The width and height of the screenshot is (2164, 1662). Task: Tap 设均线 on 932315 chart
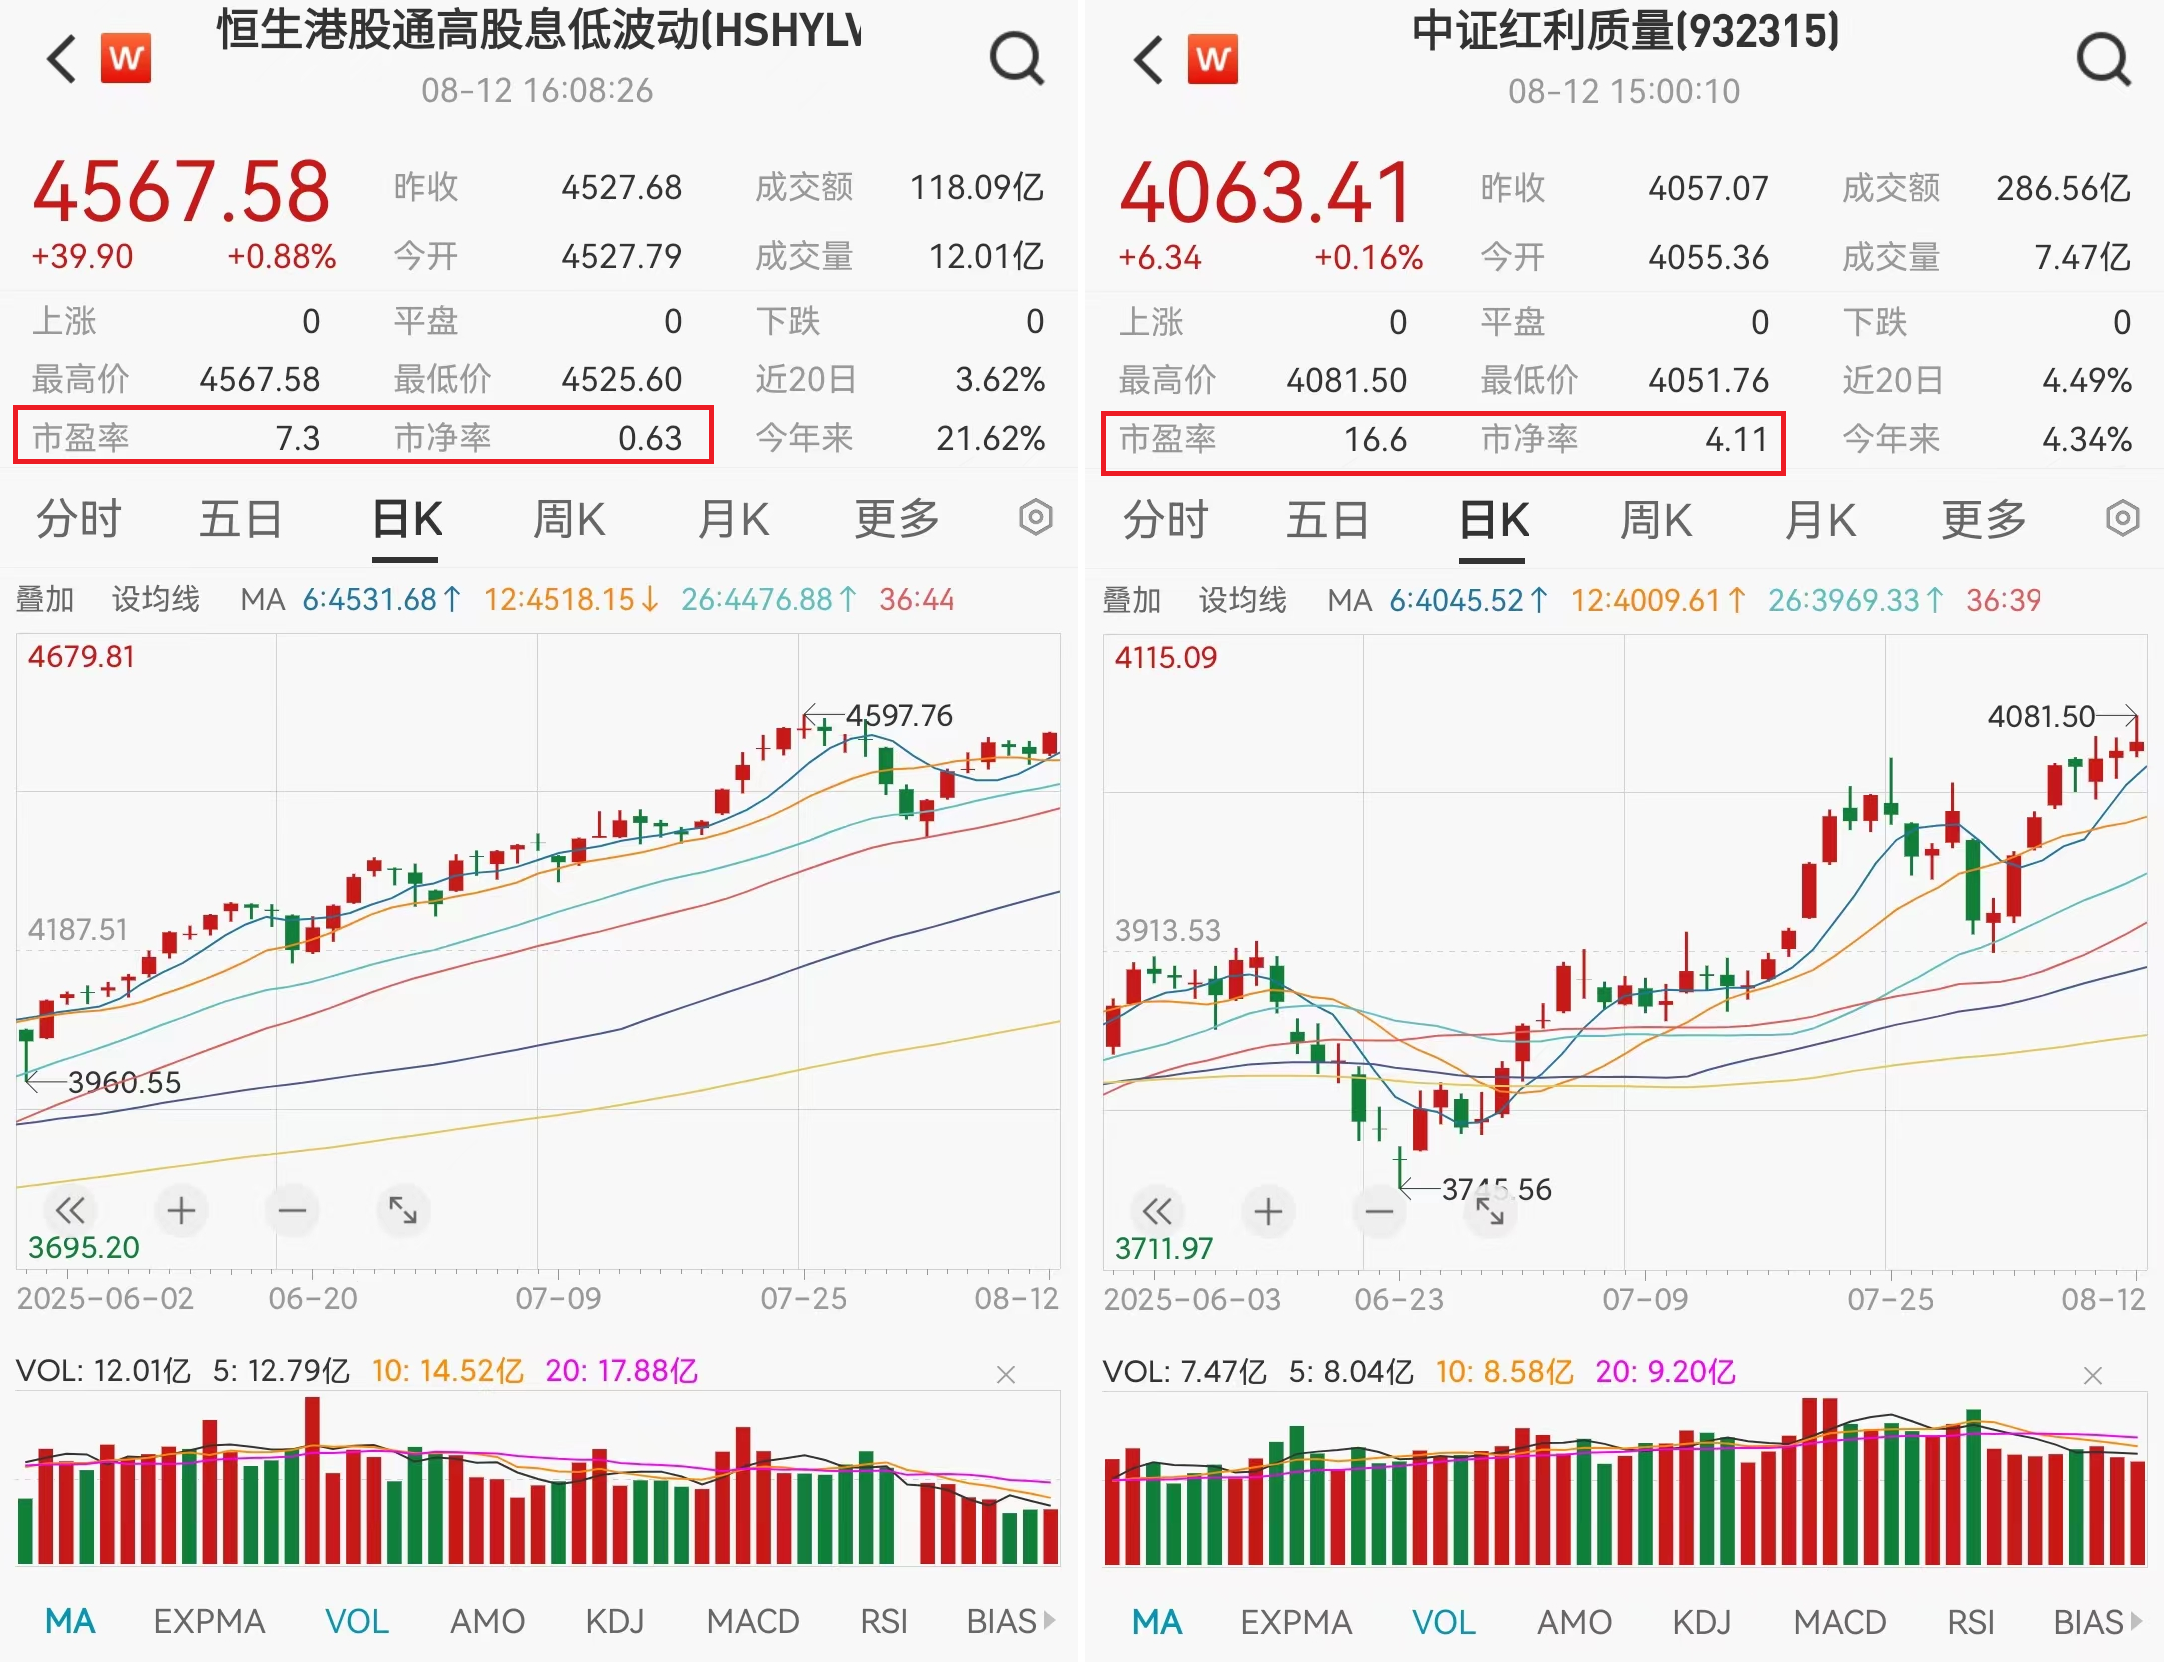(x=1243, y=600)
